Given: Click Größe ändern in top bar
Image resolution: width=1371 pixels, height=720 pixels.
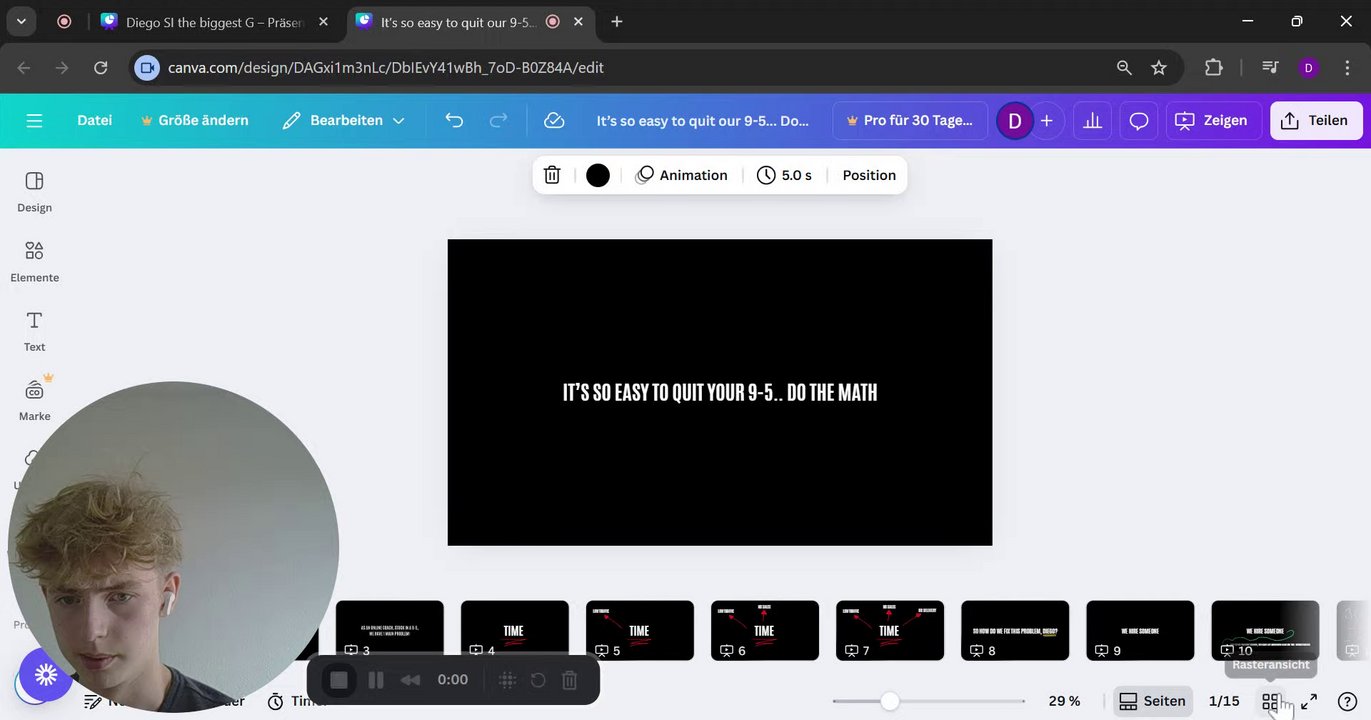Looking at the screenshot, I should (x=195, y=120).
